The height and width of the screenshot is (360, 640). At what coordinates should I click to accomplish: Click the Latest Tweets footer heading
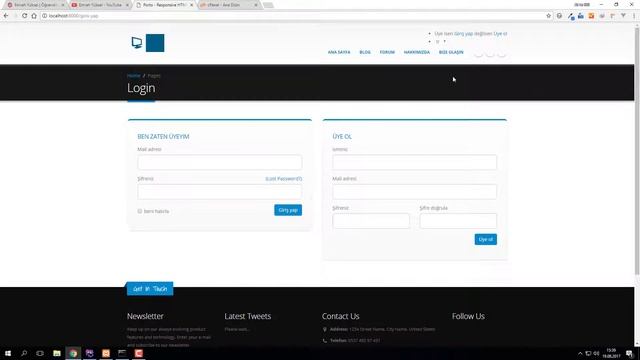click(x=247, y=316)
